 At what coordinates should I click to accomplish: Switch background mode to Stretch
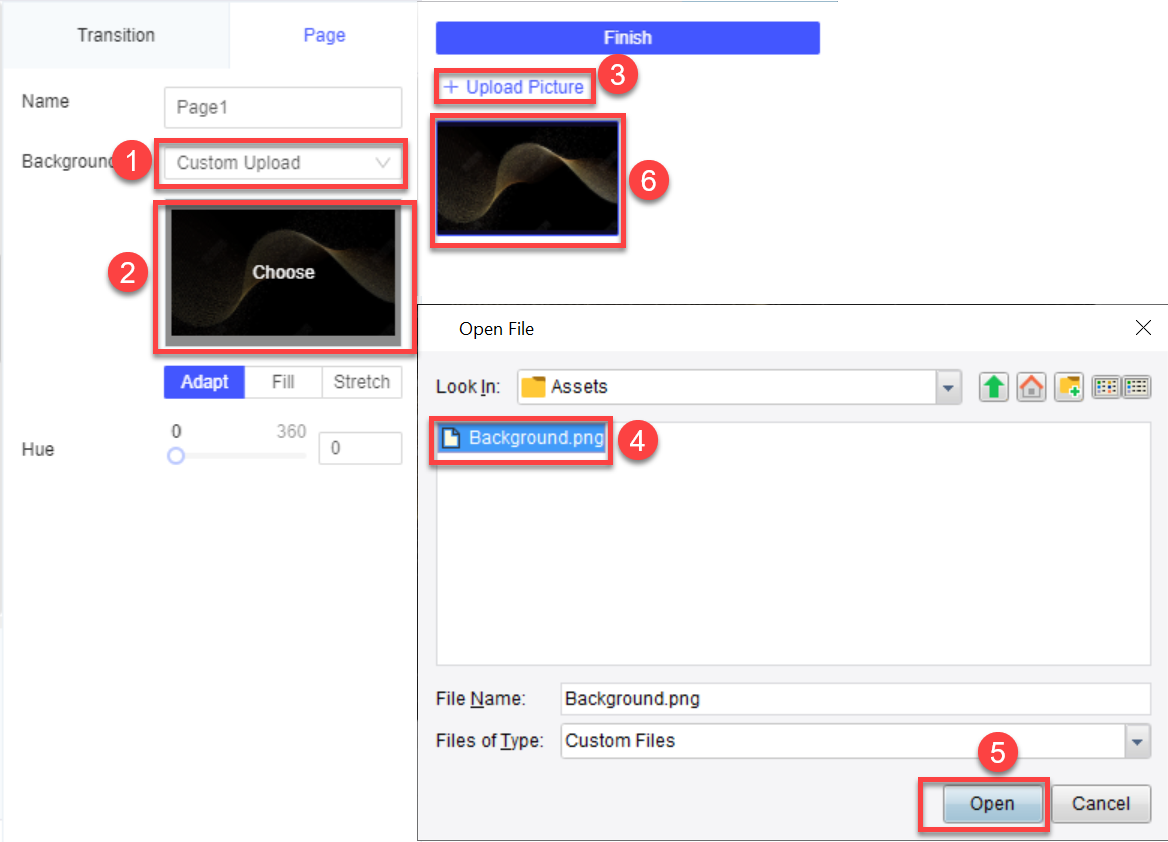(361, 382)
